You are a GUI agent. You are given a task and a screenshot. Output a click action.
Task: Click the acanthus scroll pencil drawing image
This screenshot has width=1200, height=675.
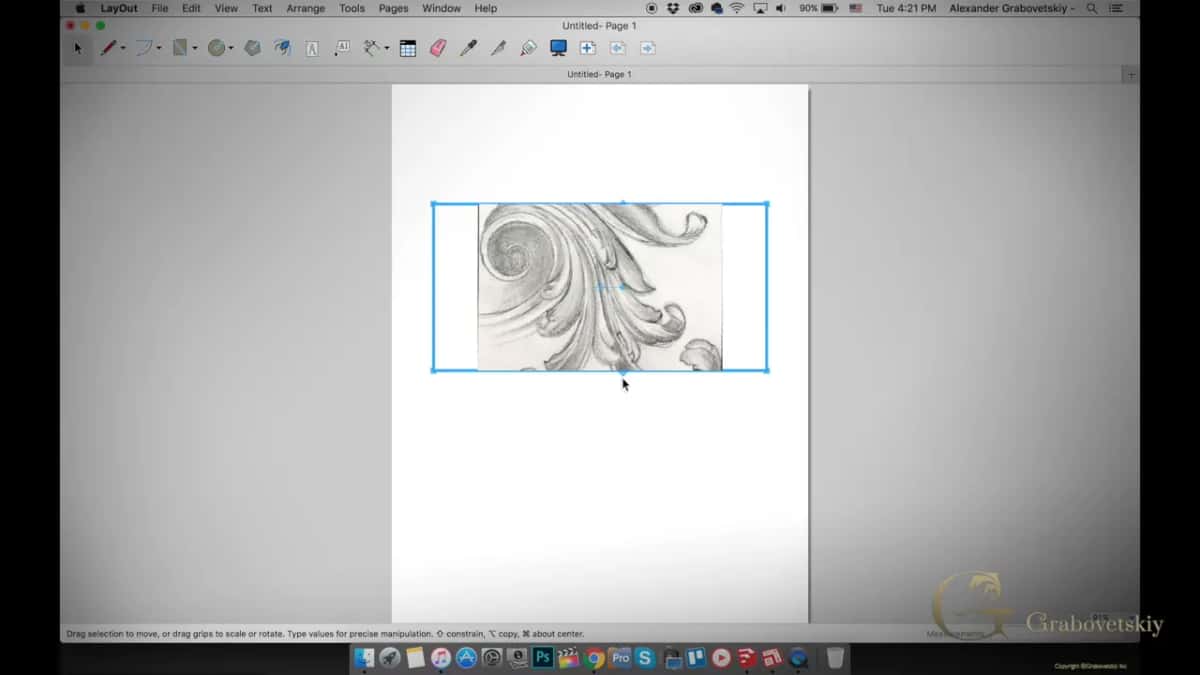pyautogui.click(x=600, y=287)
